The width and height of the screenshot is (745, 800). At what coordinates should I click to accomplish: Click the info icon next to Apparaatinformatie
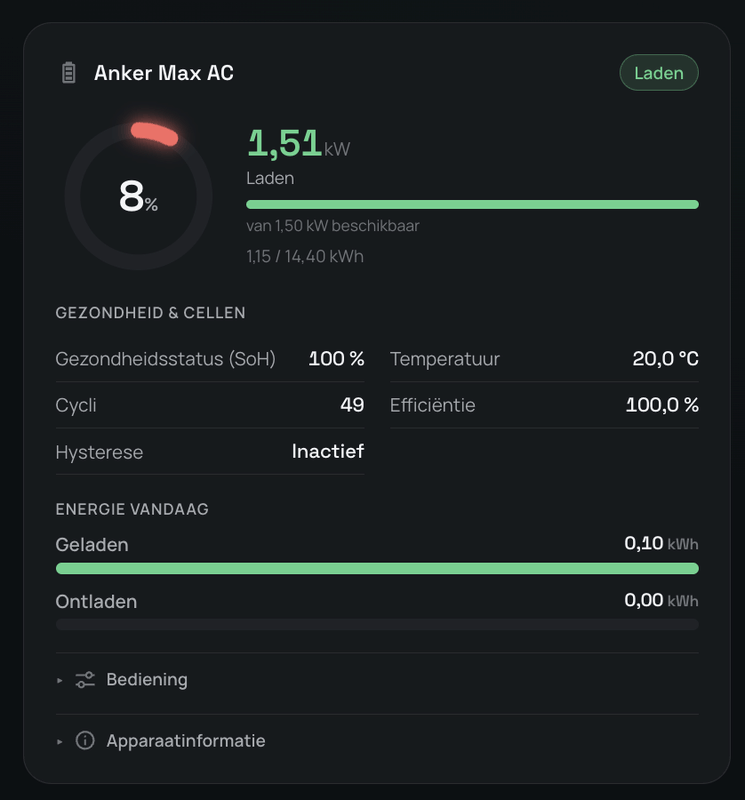(x=85, y=740)
